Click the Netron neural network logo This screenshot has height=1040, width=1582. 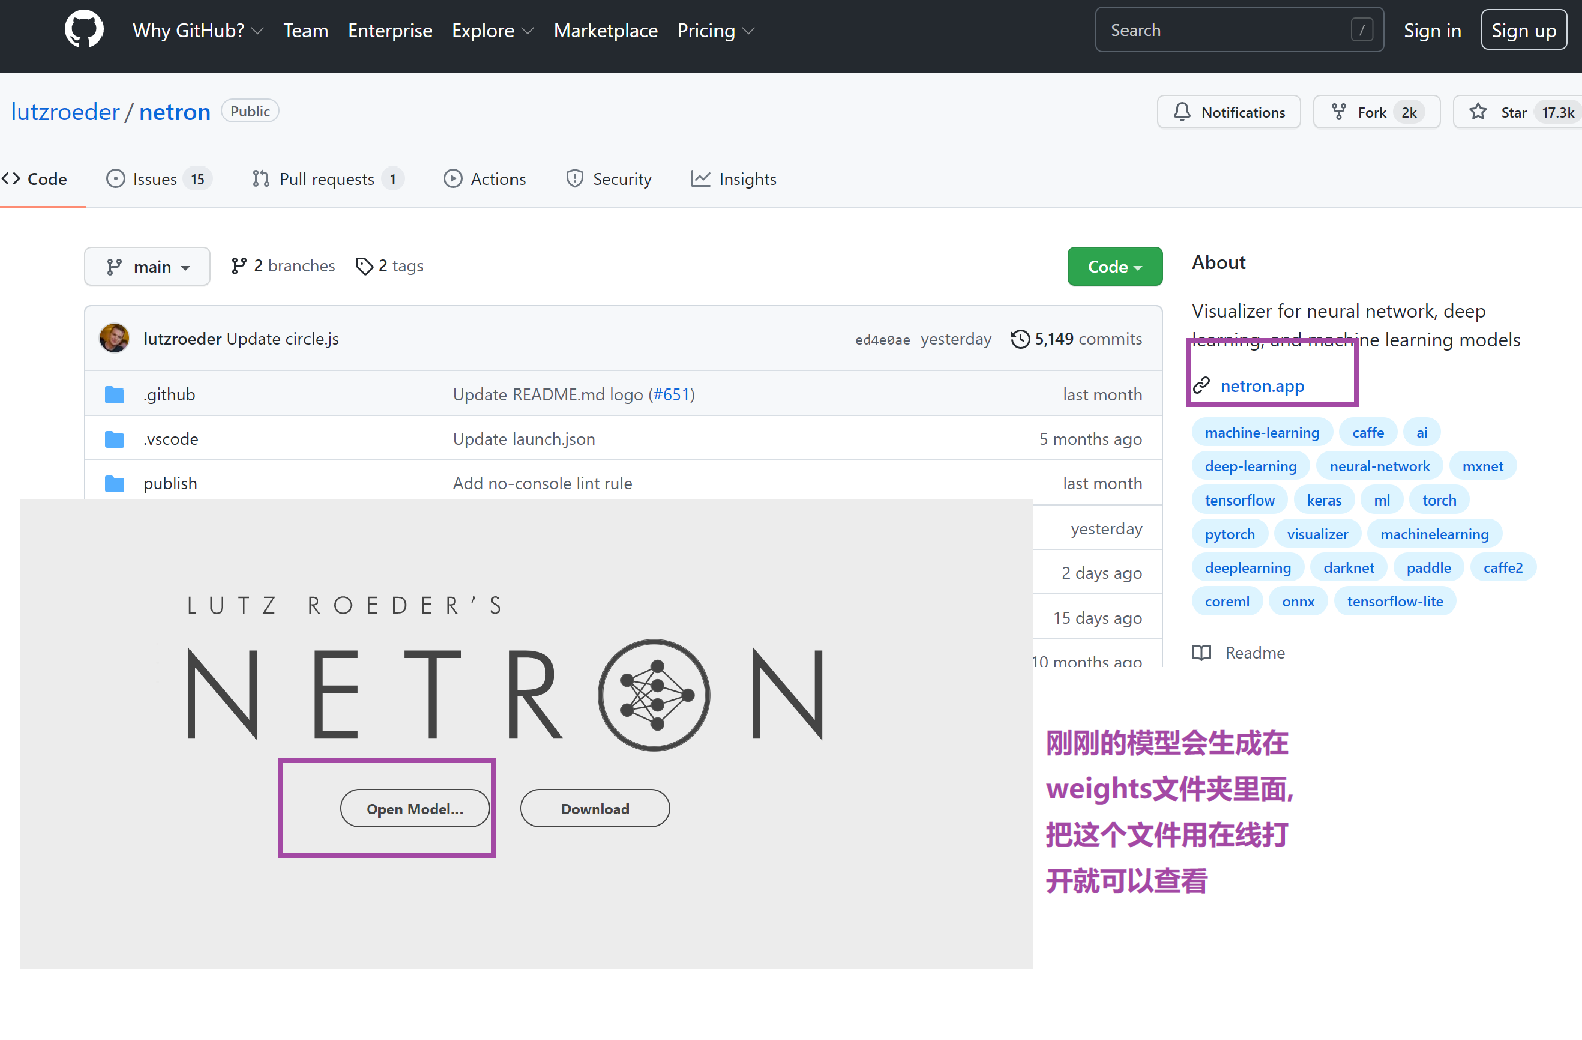(x=654, y=695)
